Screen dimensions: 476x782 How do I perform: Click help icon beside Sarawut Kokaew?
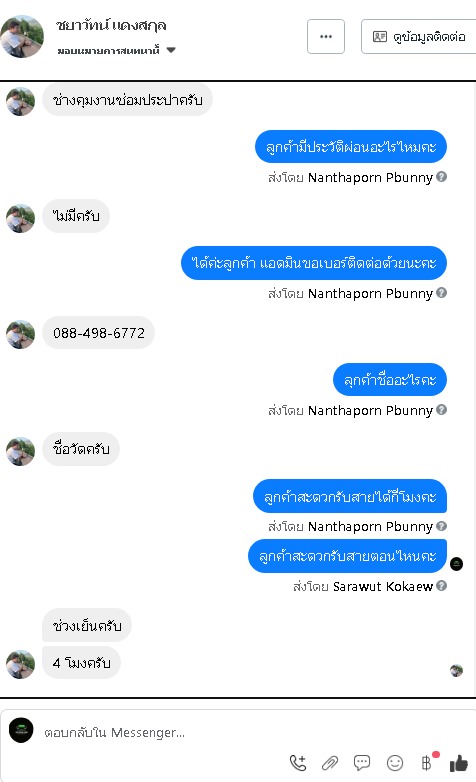click(442, 586)
